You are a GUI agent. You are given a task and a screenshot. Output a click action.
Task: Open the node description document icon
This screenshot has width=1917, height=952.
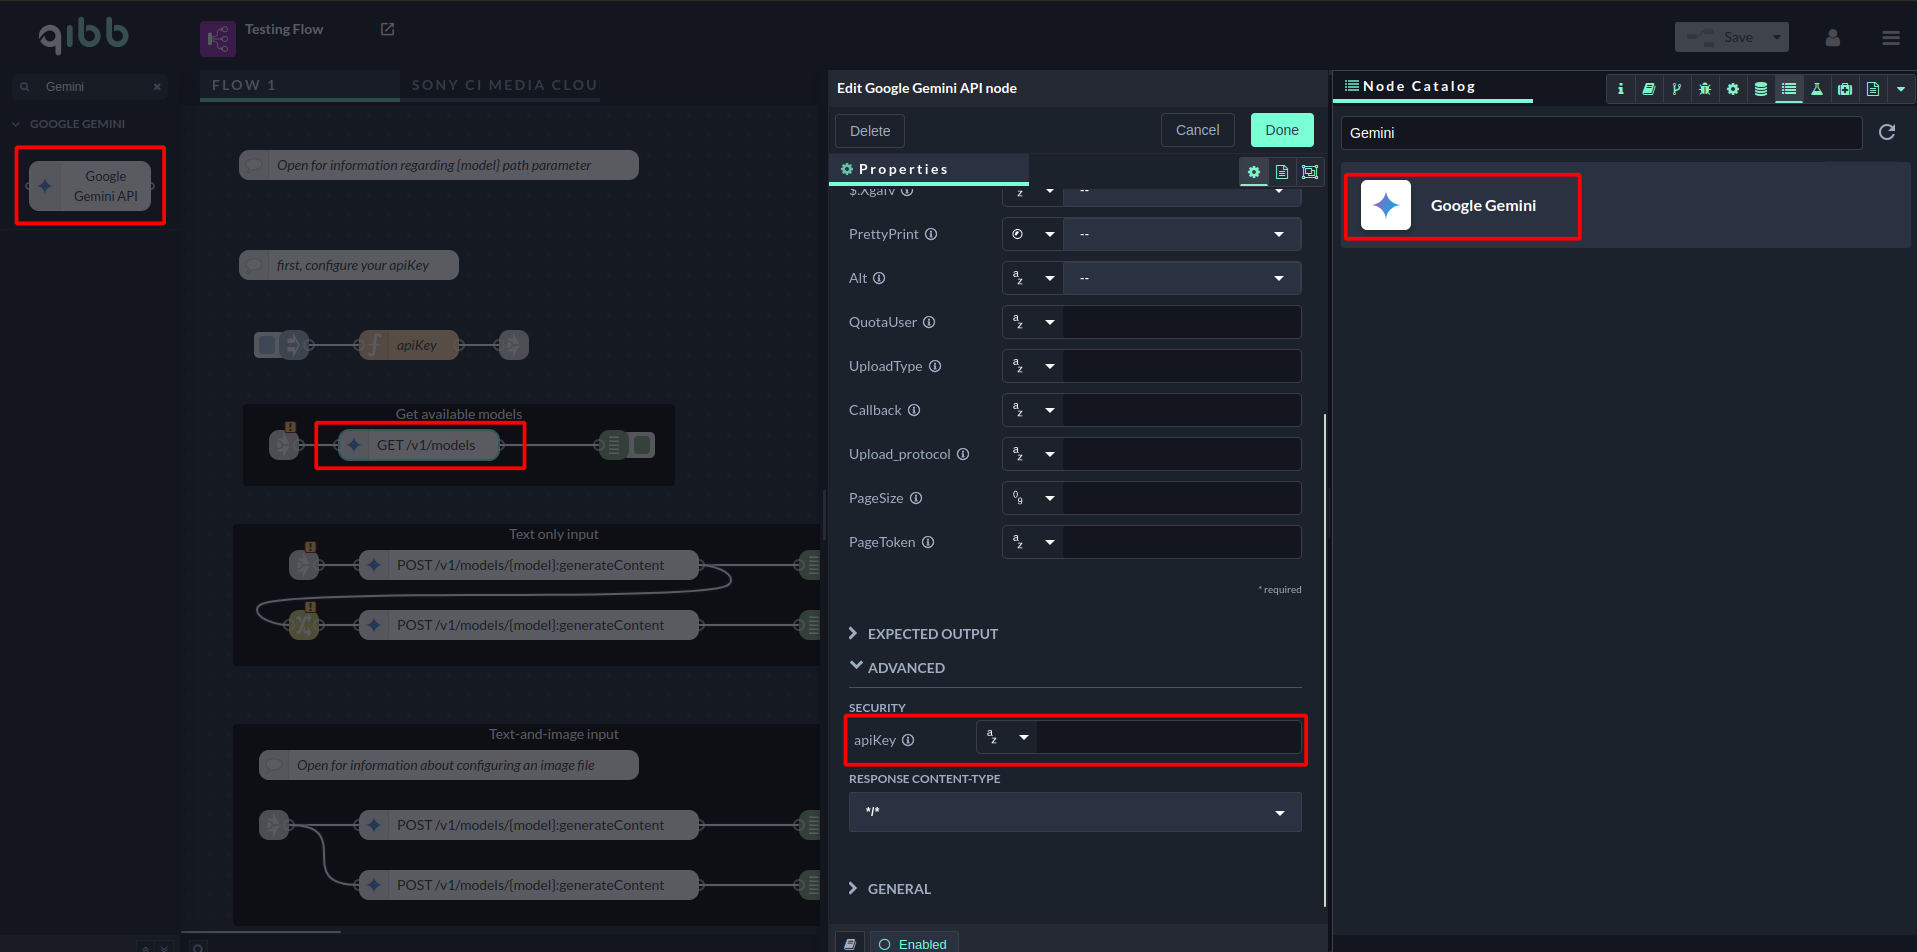pyautogui.click(x=1282, y=172)
